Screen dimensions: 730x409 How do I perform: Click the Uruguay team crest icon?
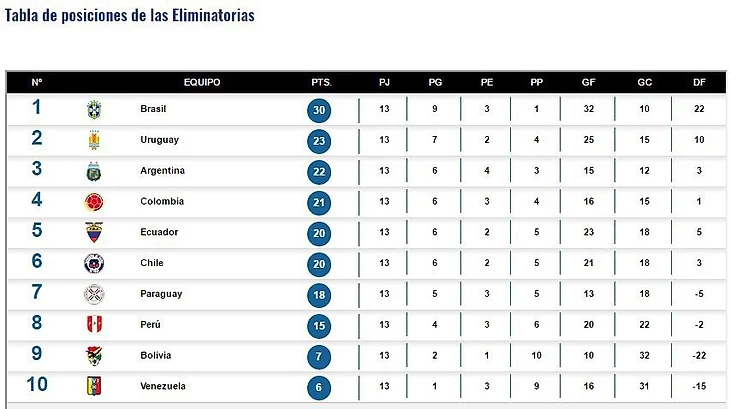(94, 140)
